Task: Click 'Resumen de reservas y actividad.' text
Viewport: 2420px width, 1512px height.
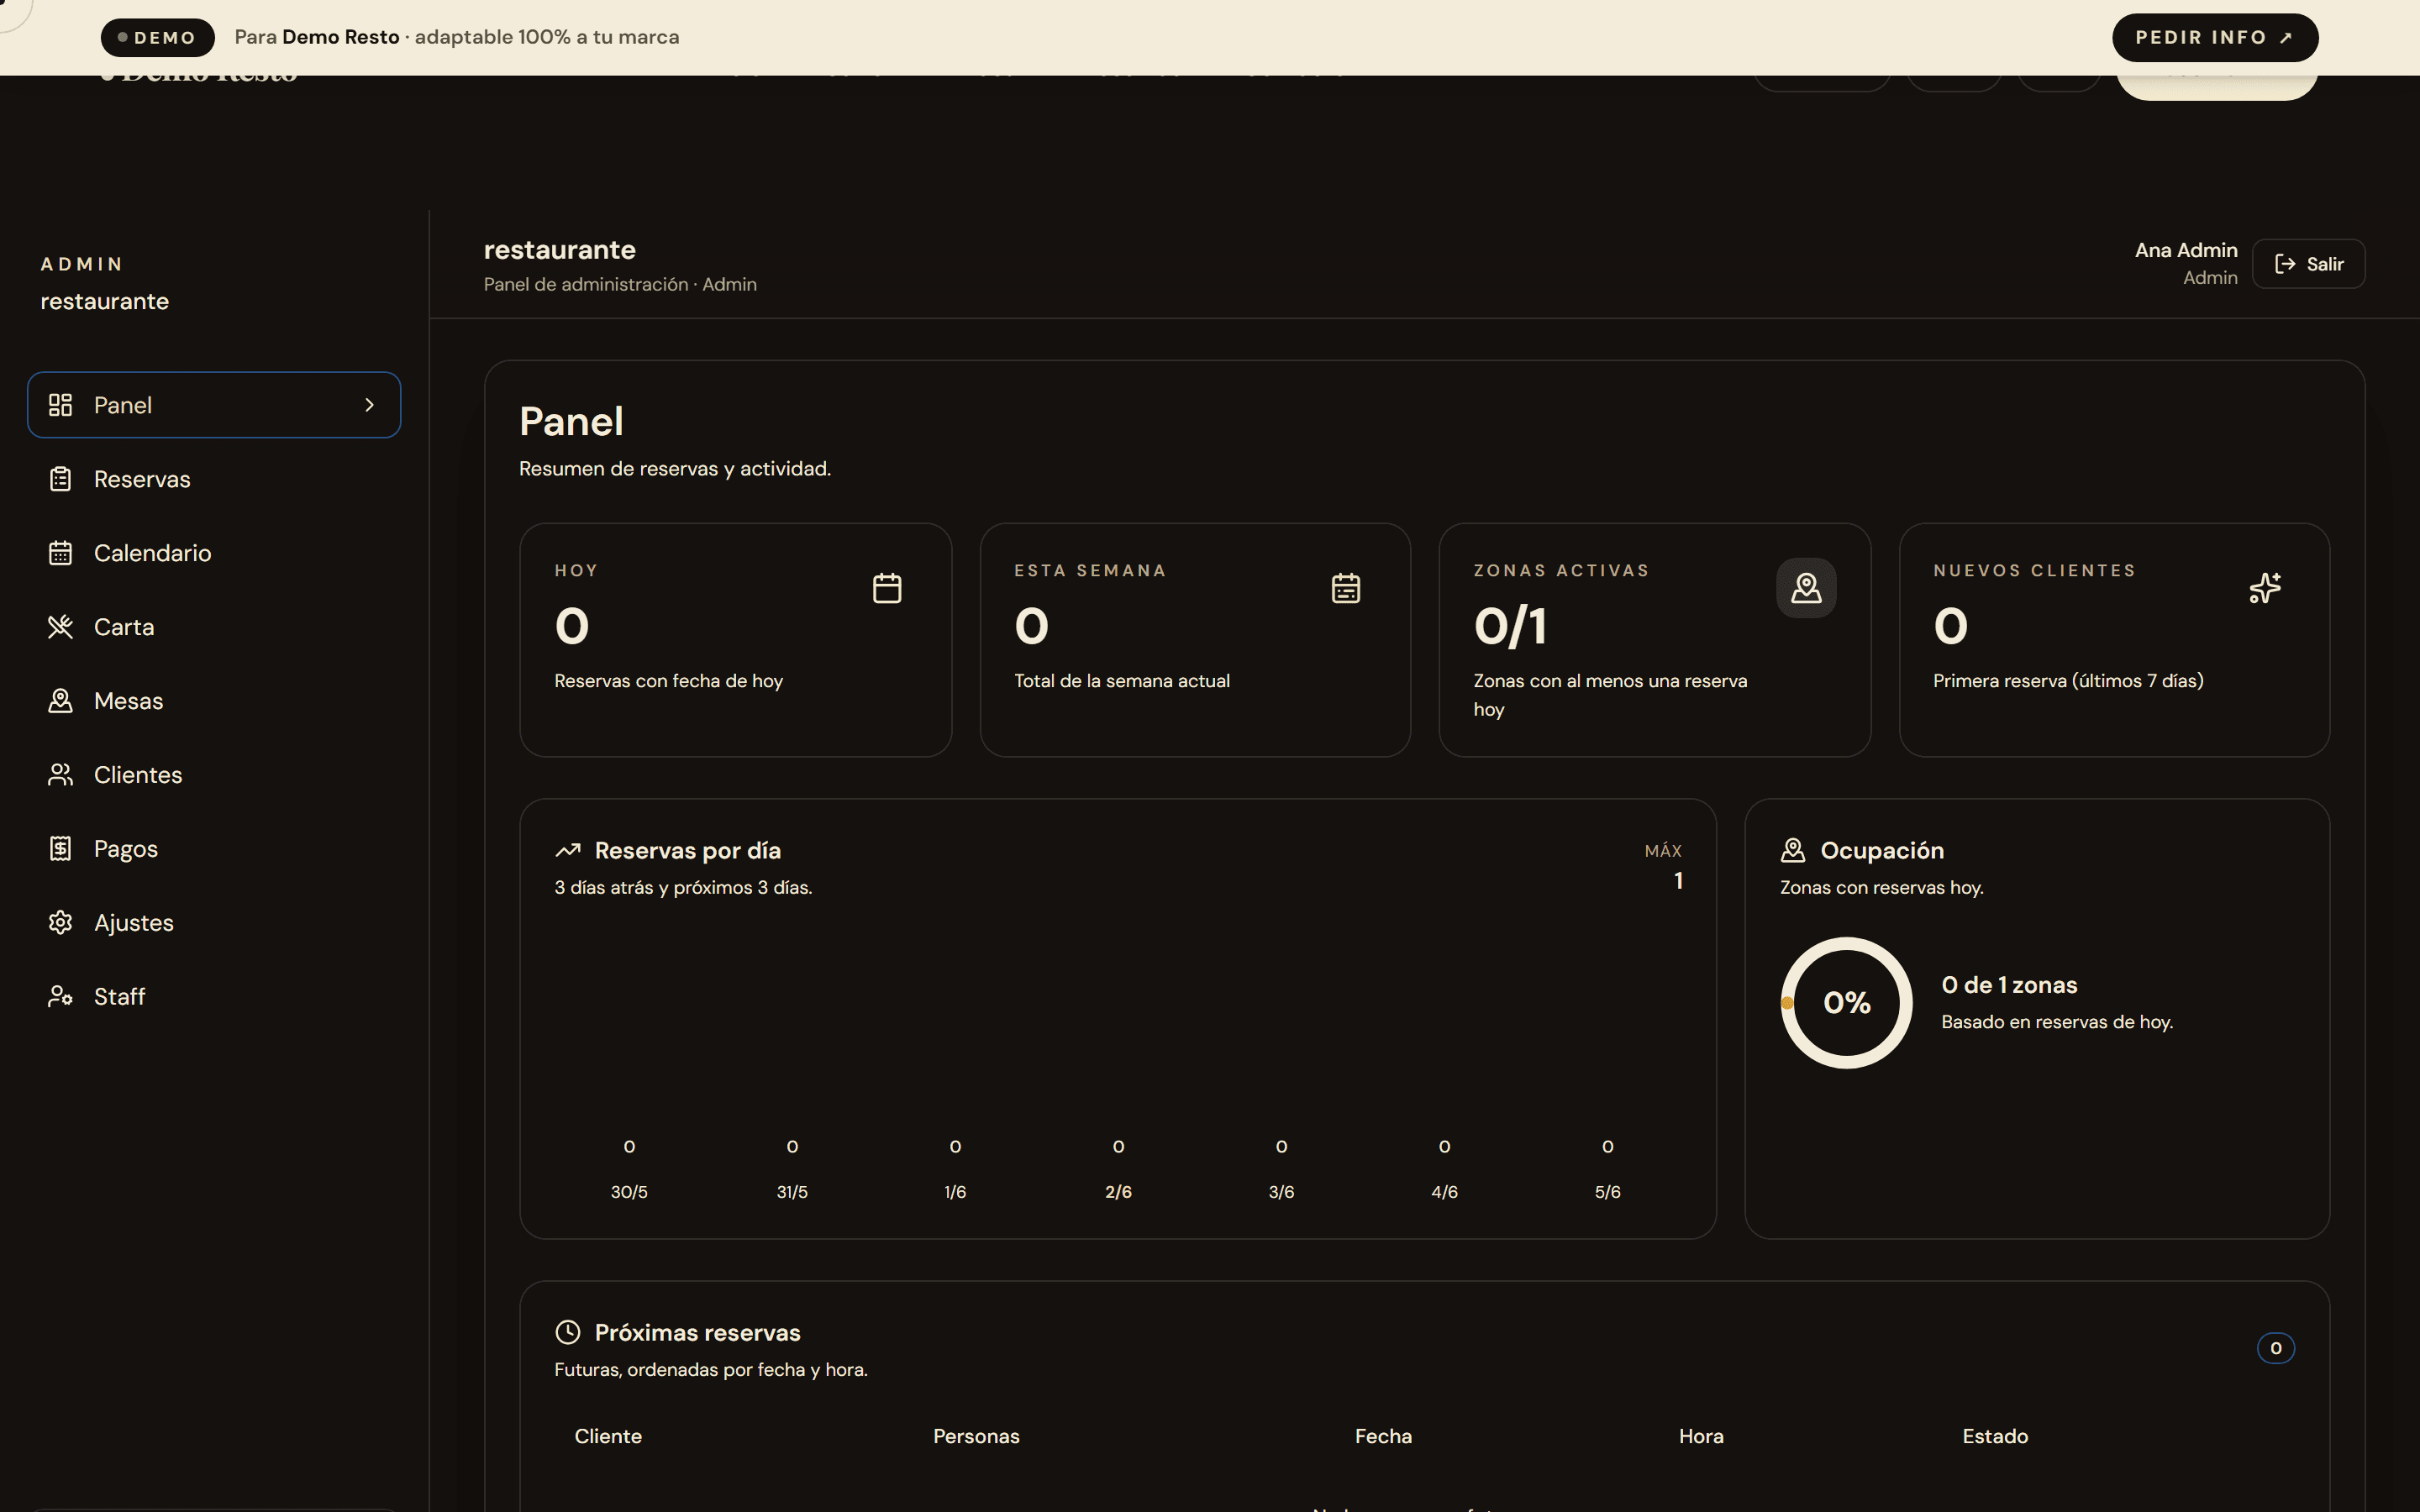Action: 675,469
